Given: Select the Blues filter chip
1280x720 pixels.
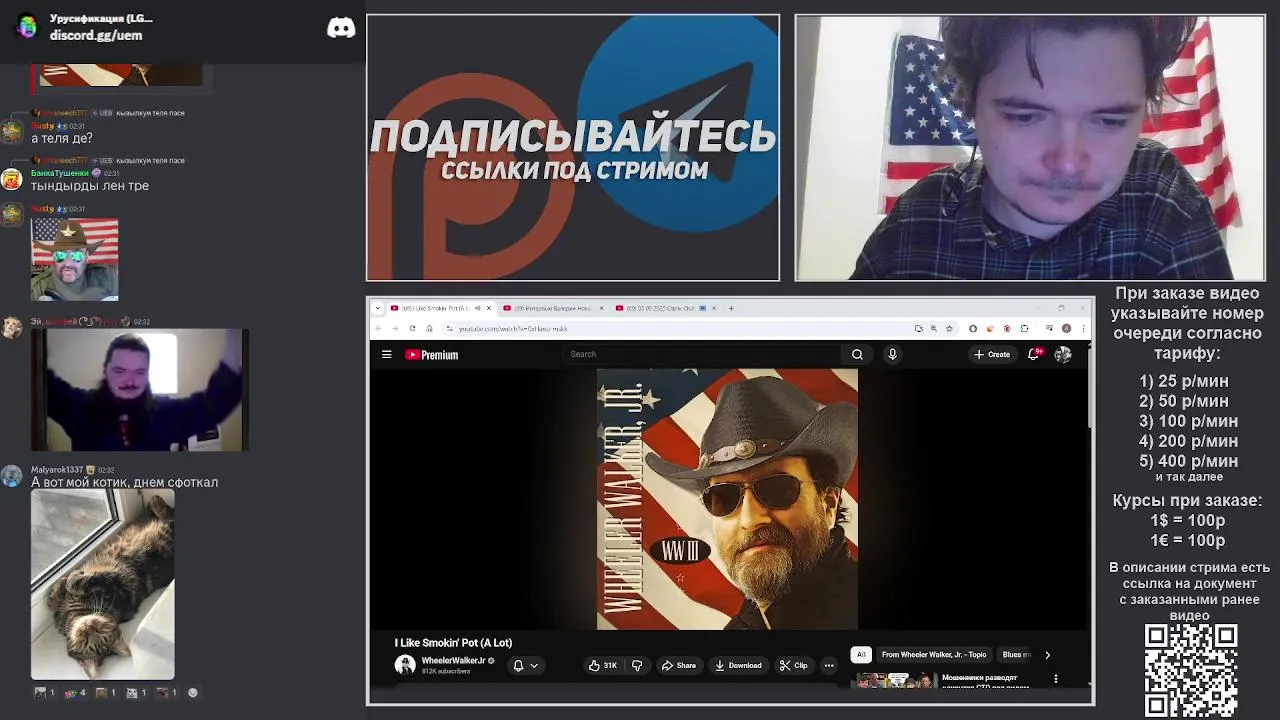Looking at the screenshot, I should 1015,655.
